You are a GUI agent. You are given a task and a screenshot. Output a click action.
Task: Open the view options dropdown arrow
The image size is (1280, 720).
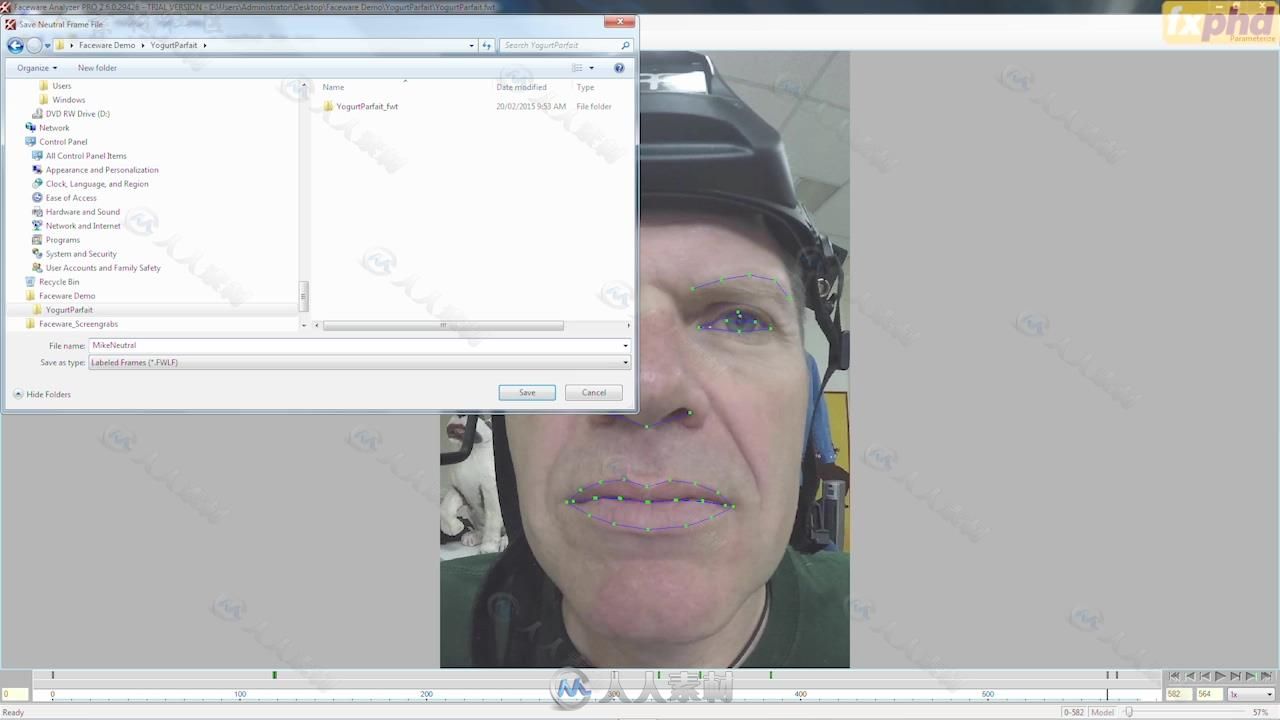tap(591, 68)
